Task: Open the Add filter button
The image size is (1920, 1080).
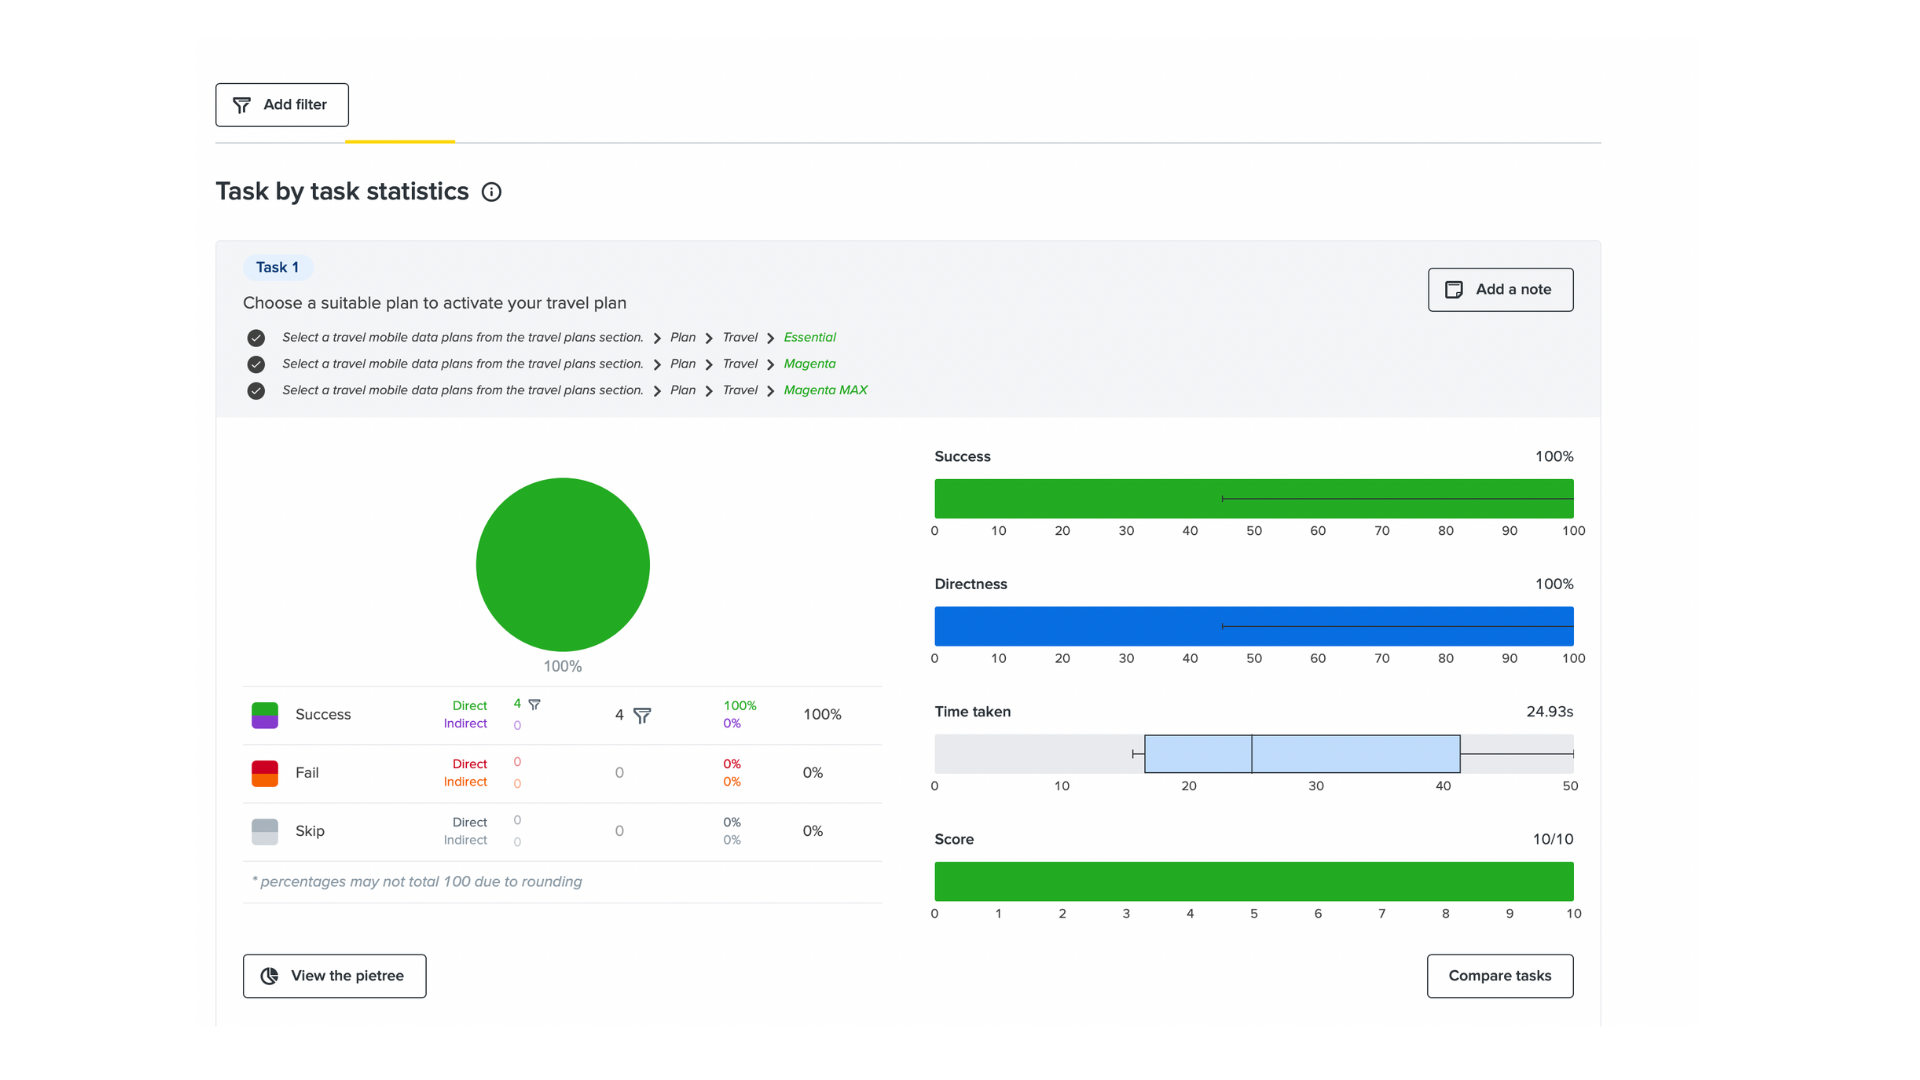Action: [282, 105]
